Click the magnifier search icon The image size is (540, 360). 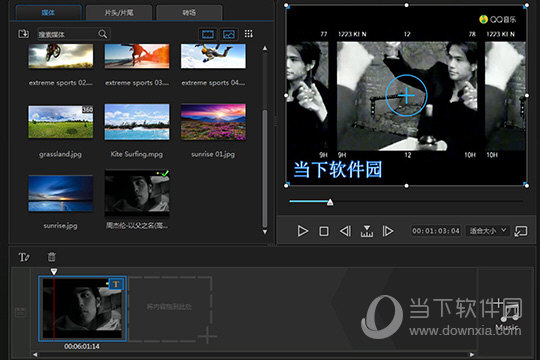pyautogui.click(x=103, y=34)
